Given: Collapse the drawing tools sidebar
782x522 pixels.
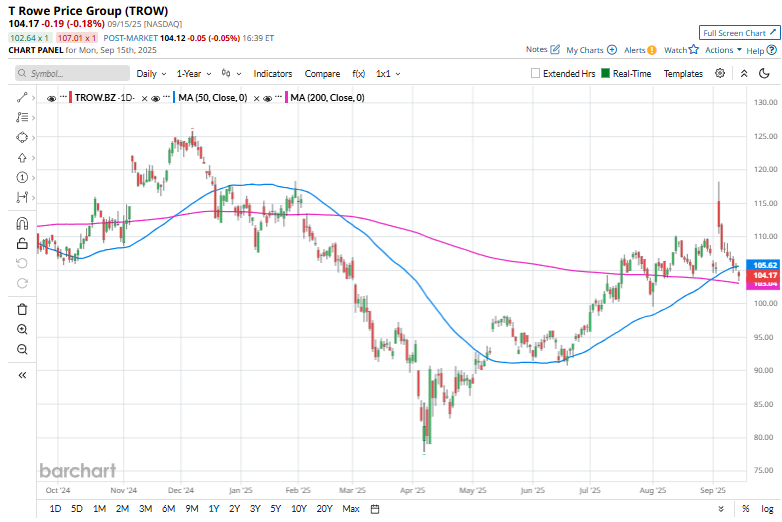Looking at the screenshot, I should 22,375.
